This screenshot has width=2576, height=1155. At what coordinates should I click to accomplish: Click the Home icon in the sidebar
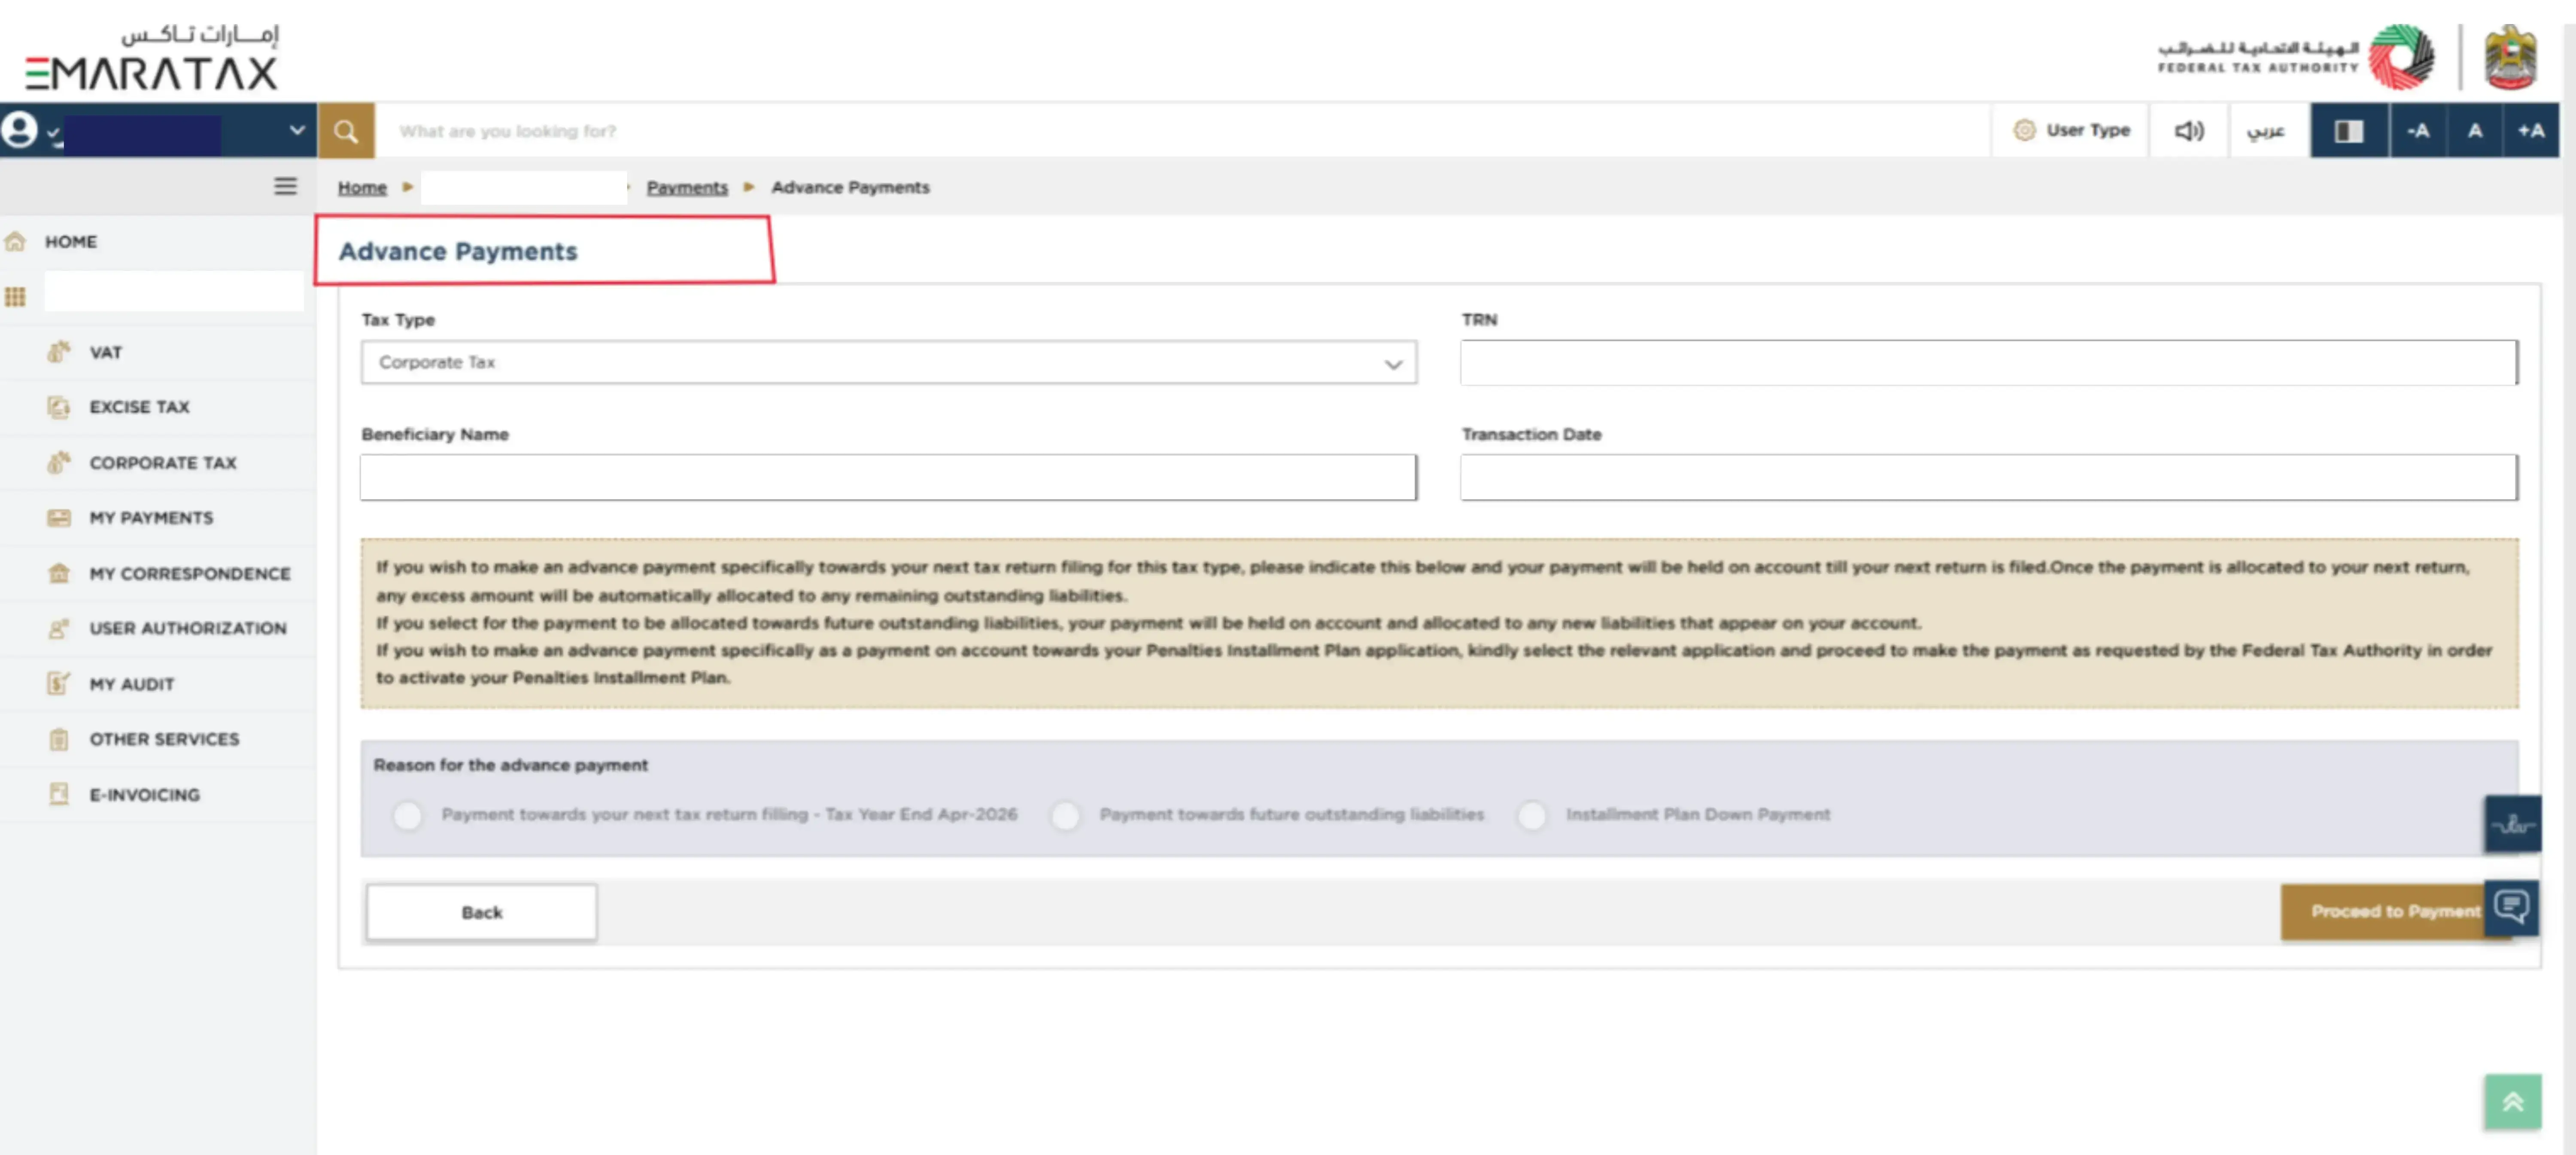click(16, 241)
